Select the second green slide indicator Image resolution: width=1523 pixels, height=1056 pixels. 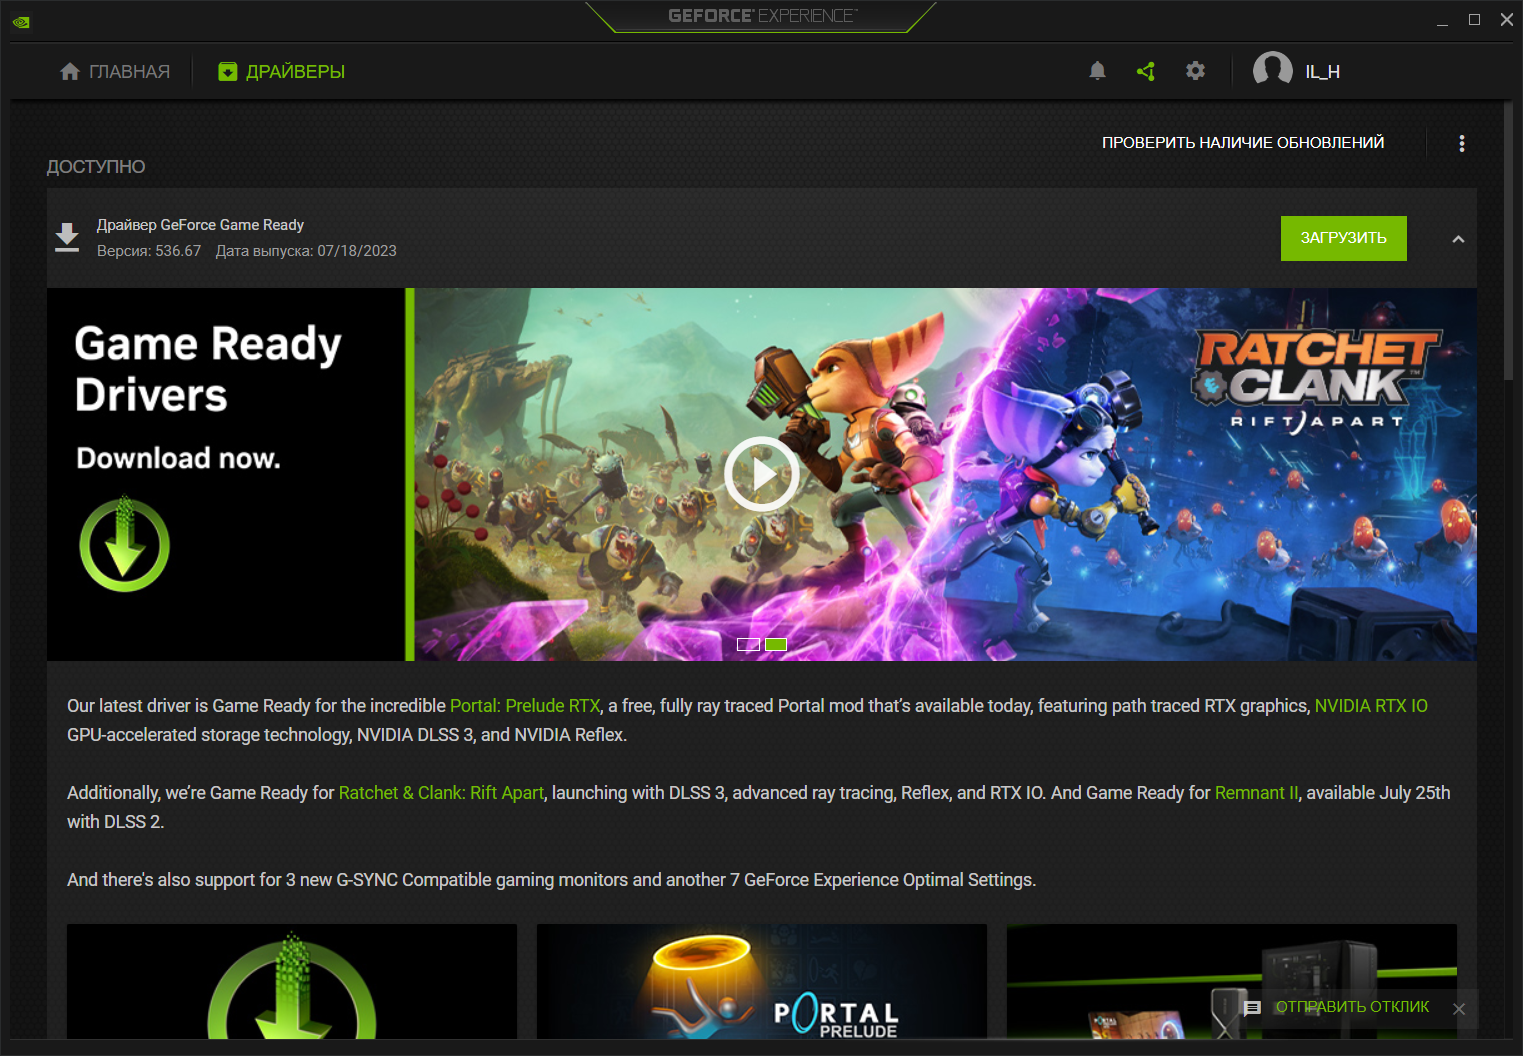pyautogui.click(x=776, y=645)
